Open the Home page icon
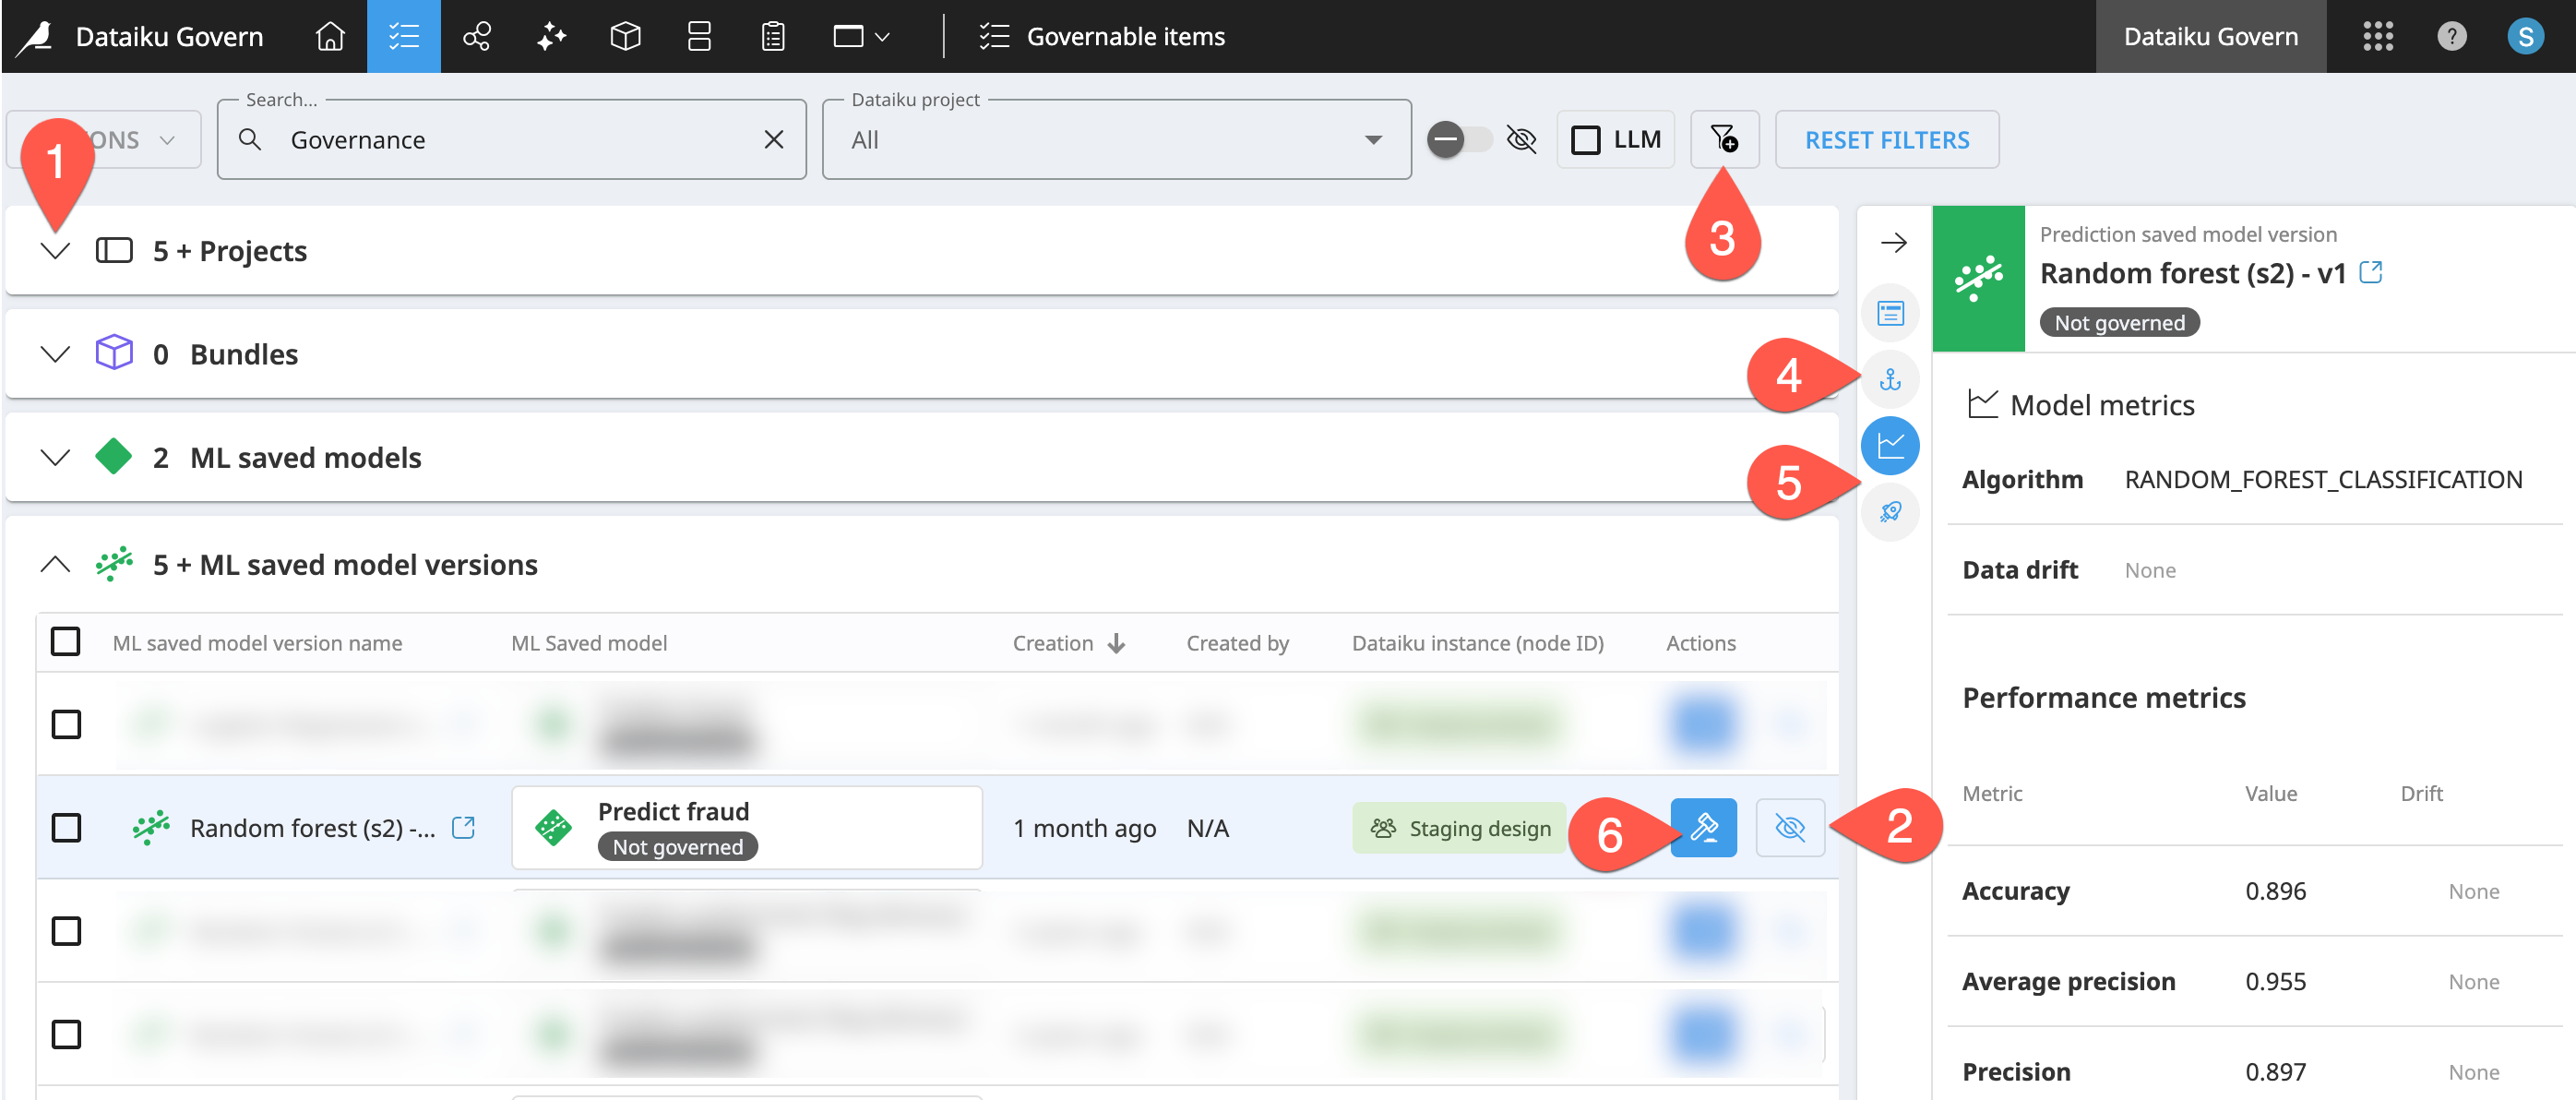This screenshot has height=1100, width=2576. point(330,37)
